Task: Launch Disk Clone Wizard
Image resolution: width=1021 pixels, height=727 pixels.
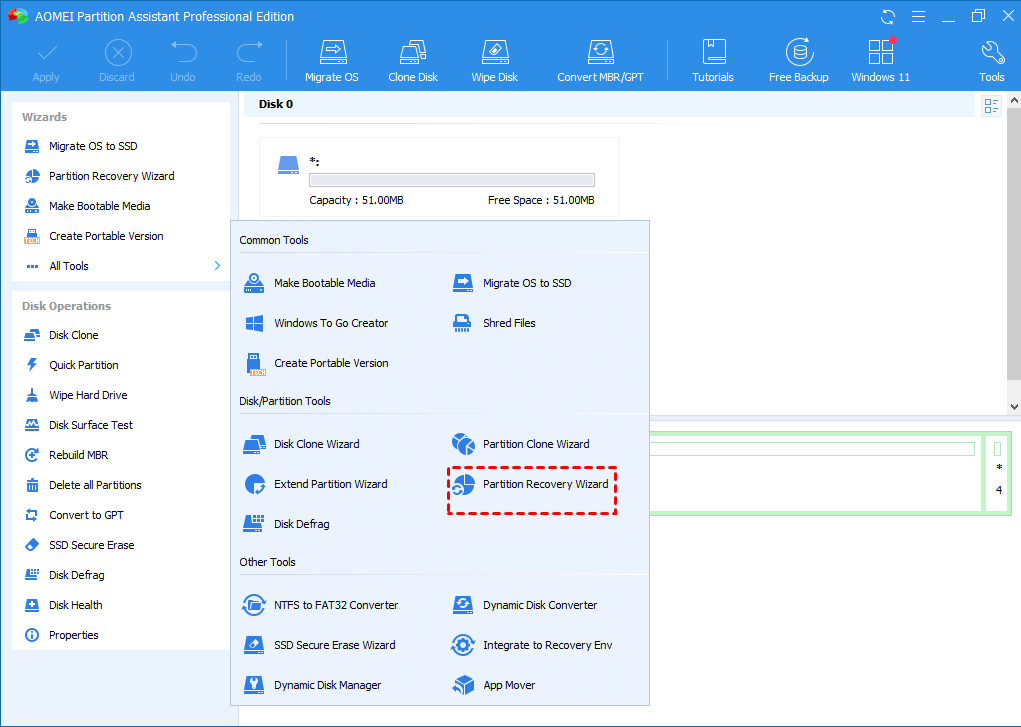Action: (301, 444)
